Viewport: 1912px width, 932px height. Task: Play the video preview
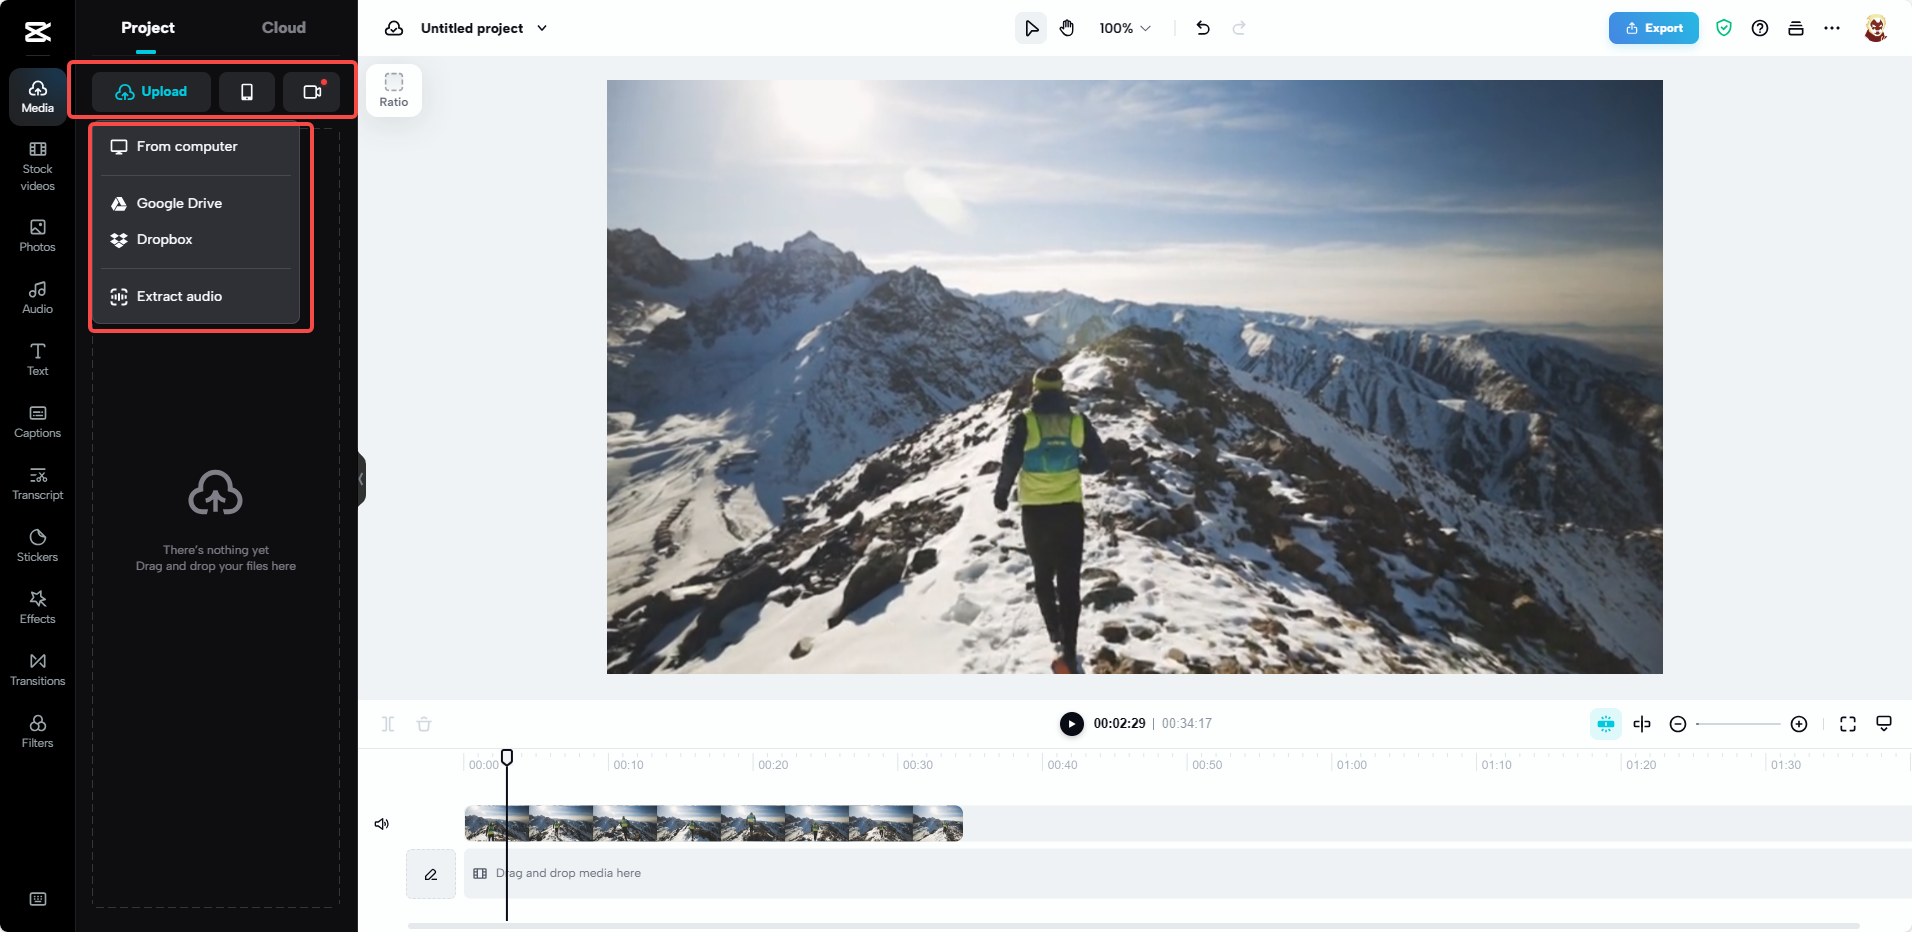click(x=1071, y=724)
